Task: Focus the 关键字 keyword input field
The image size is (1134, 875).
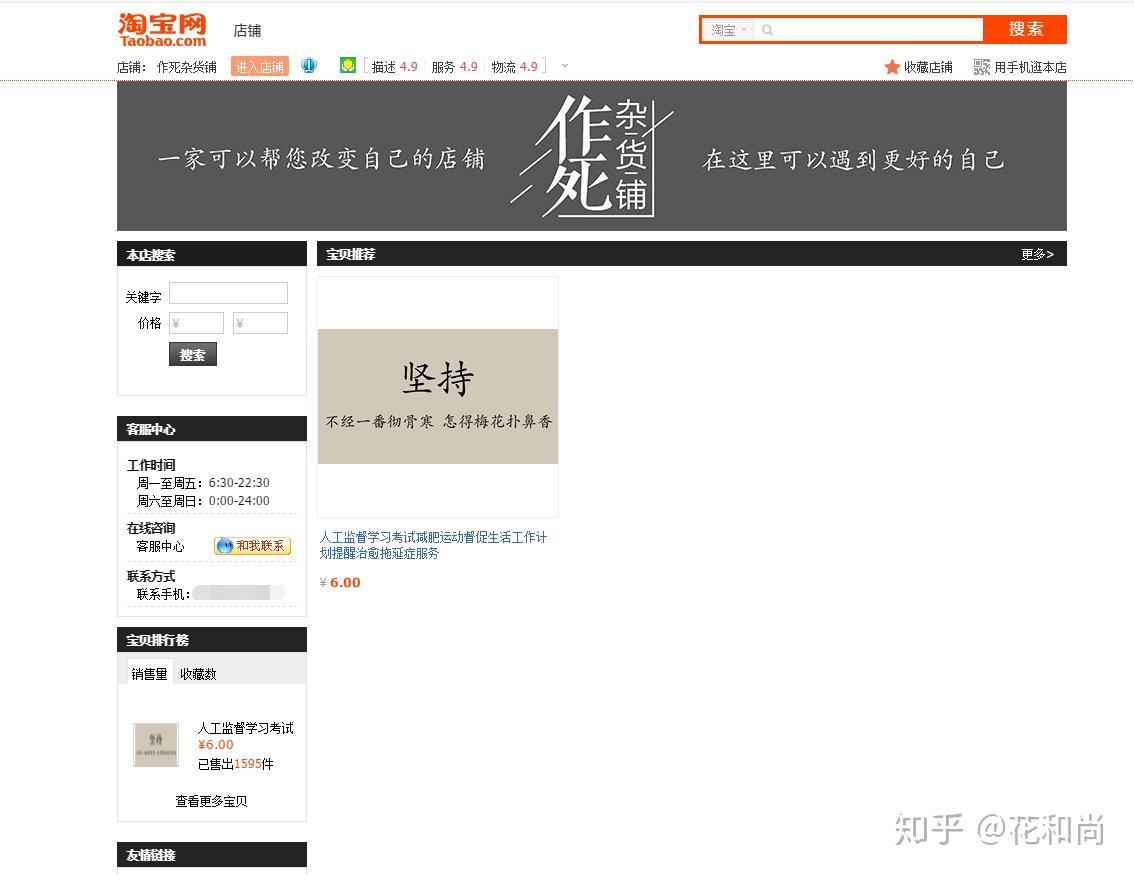Action: click(x=229, y=293)
